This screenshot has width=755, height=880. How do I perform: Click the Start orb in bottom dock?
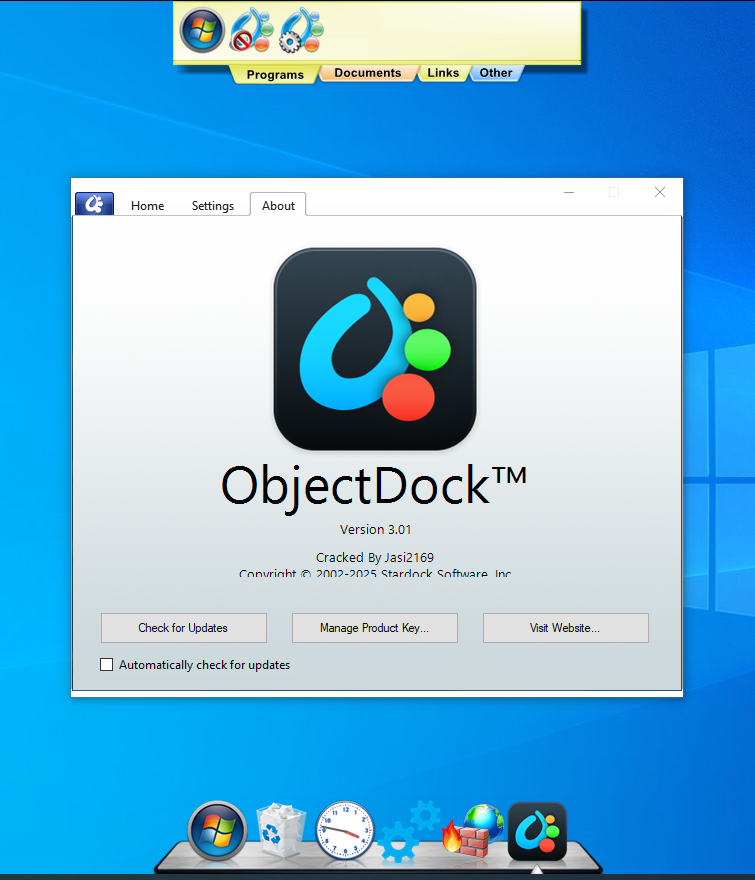coord(217,831)
